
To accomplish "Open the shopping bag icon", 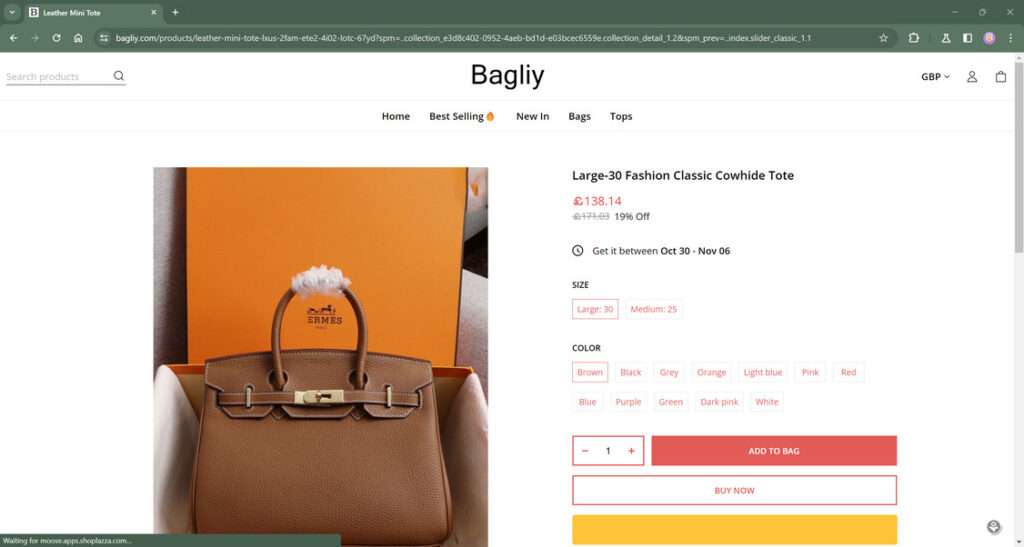I will click(1000, 76).
